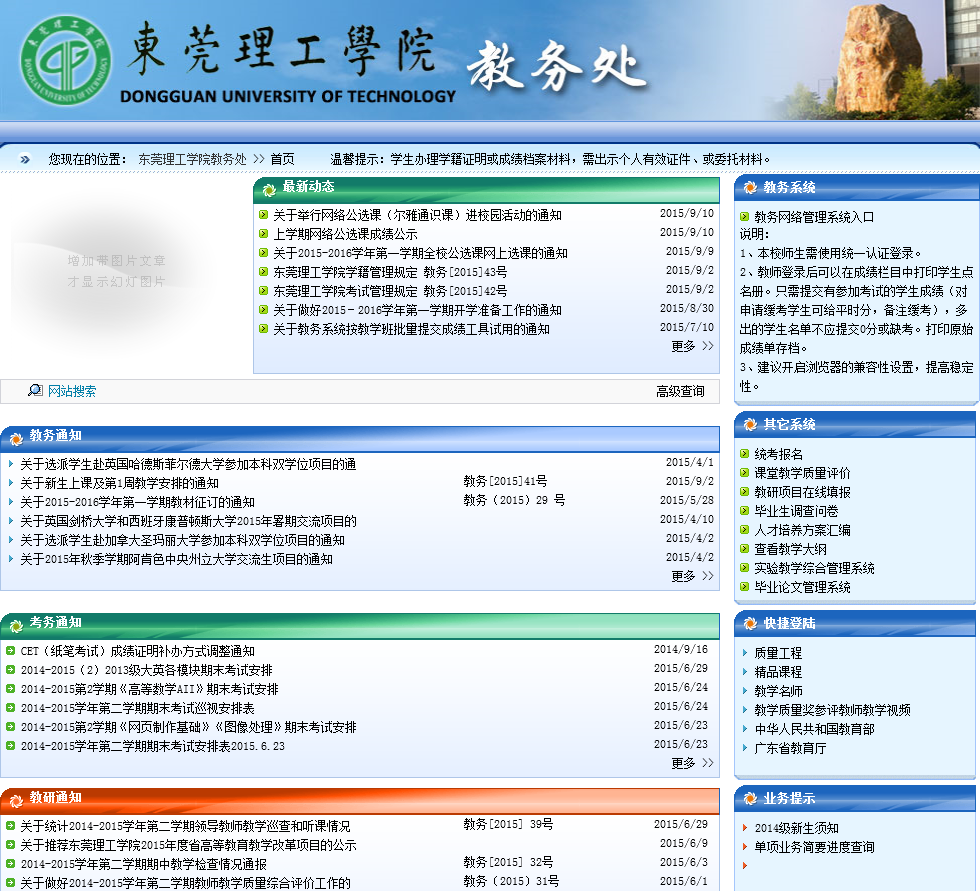980x891 pixels.
Task: Open 更多 link in 最新动态 panel
Action: coord(692,346)
